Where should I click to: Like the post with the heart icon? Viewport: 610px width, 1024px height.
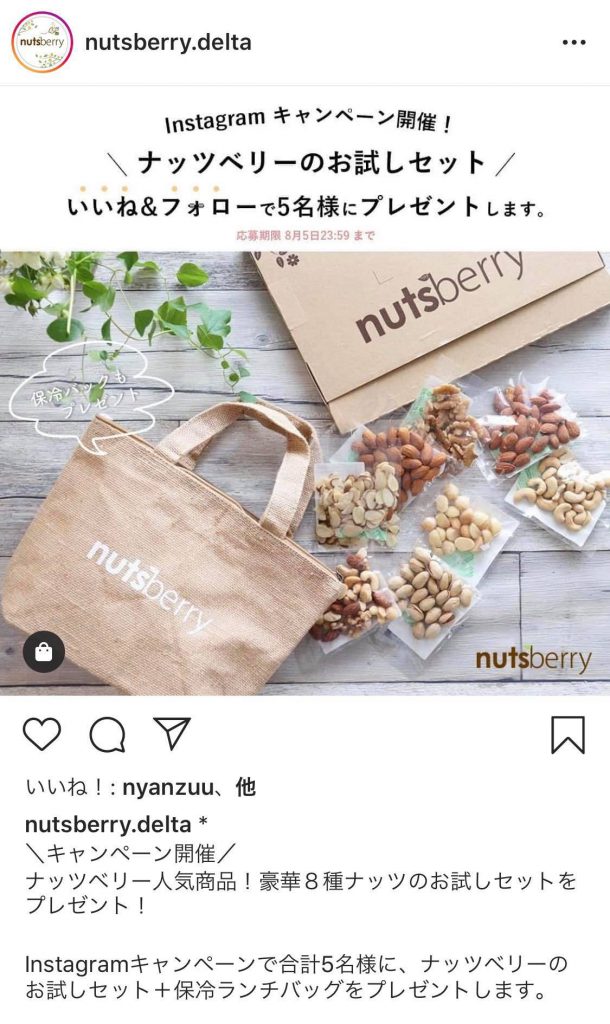click(42, 734)
